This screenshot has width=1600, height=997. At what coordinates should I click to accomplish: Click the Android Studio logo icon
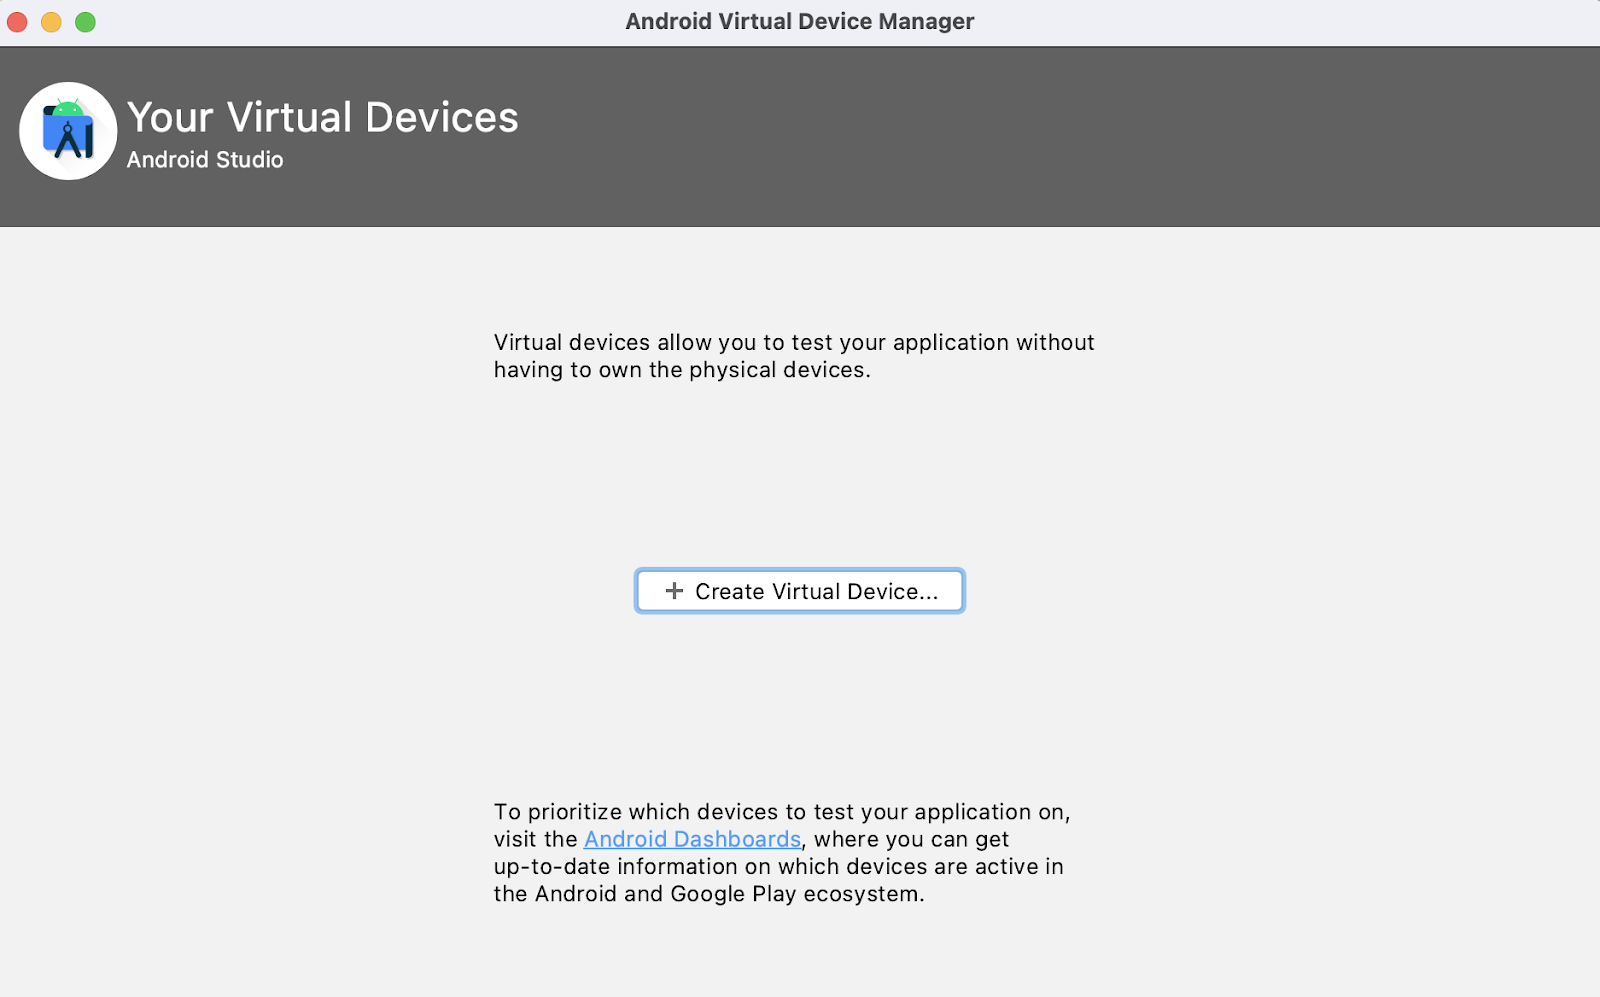coord(68,131)
